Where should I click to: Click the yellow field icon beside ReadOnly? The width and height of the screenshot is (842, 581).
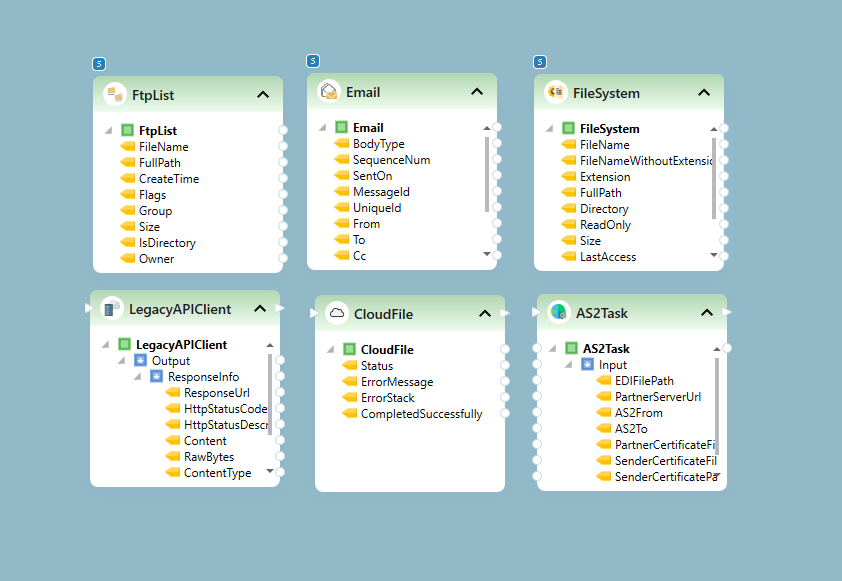569,224
